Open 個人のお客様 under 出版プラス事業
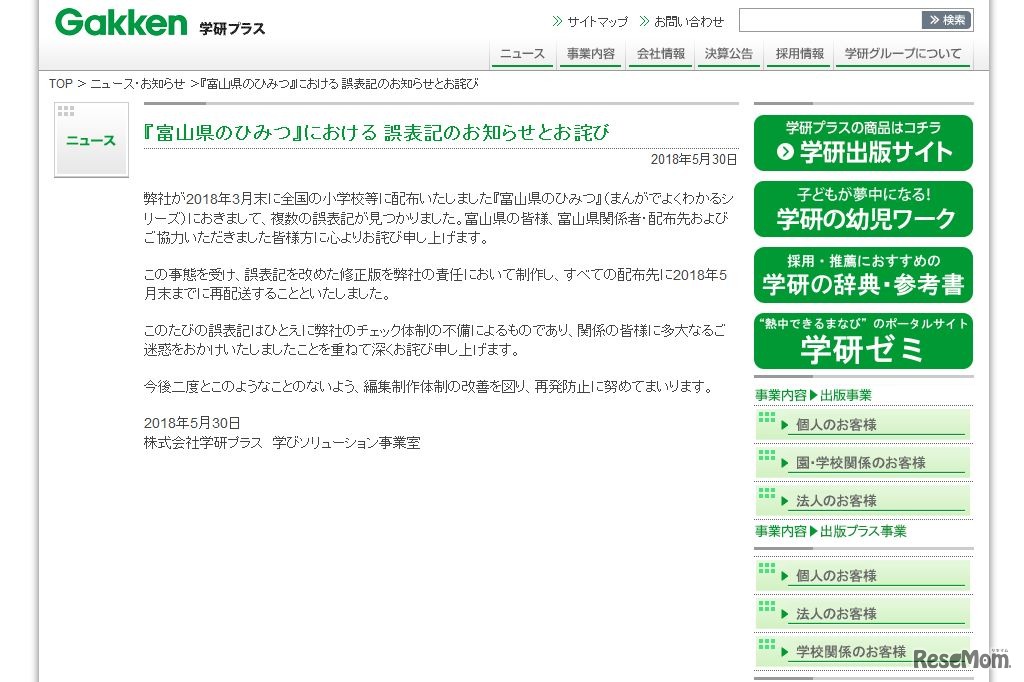This screenshot has width=1024, height=682. tap(863, 576)
